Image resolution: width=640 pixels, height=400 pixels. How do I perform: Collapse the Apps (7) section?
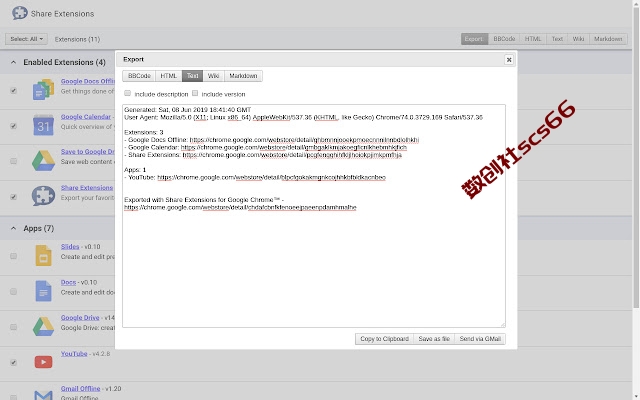pos(13,229)
